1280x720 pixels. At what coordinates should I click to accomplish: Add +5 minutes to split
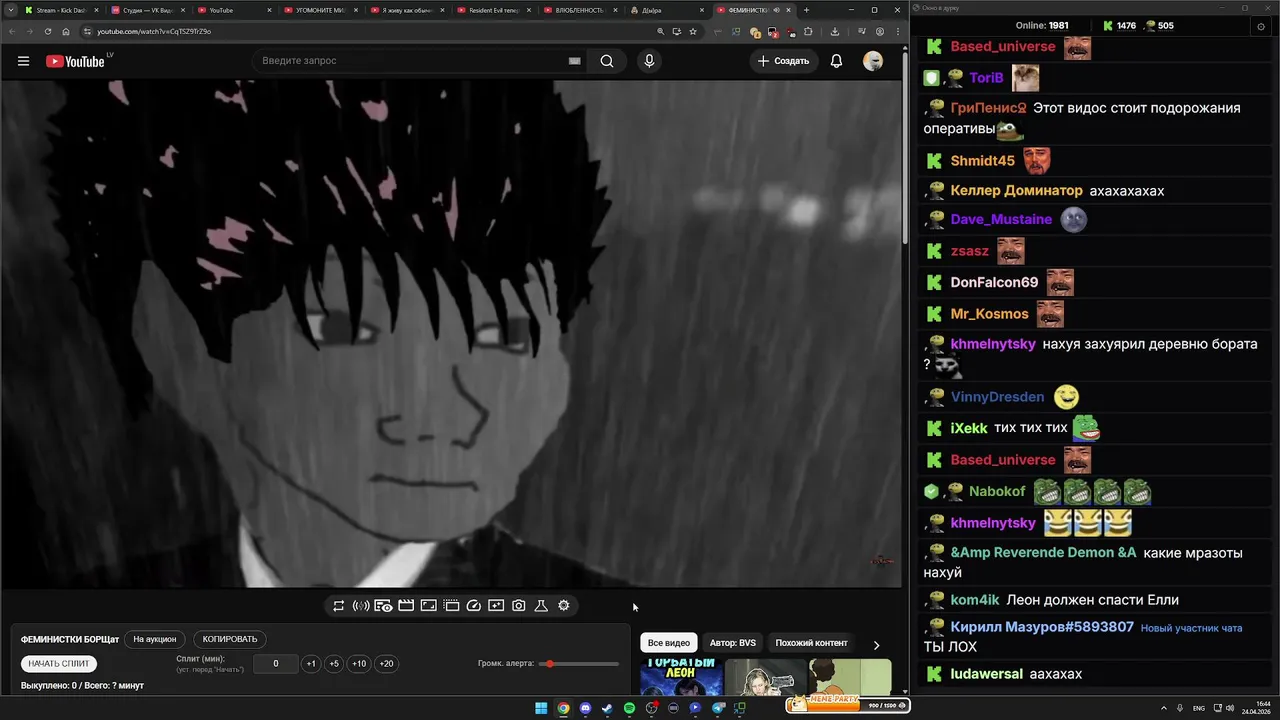pyautogui.click(x=334, y=664)
